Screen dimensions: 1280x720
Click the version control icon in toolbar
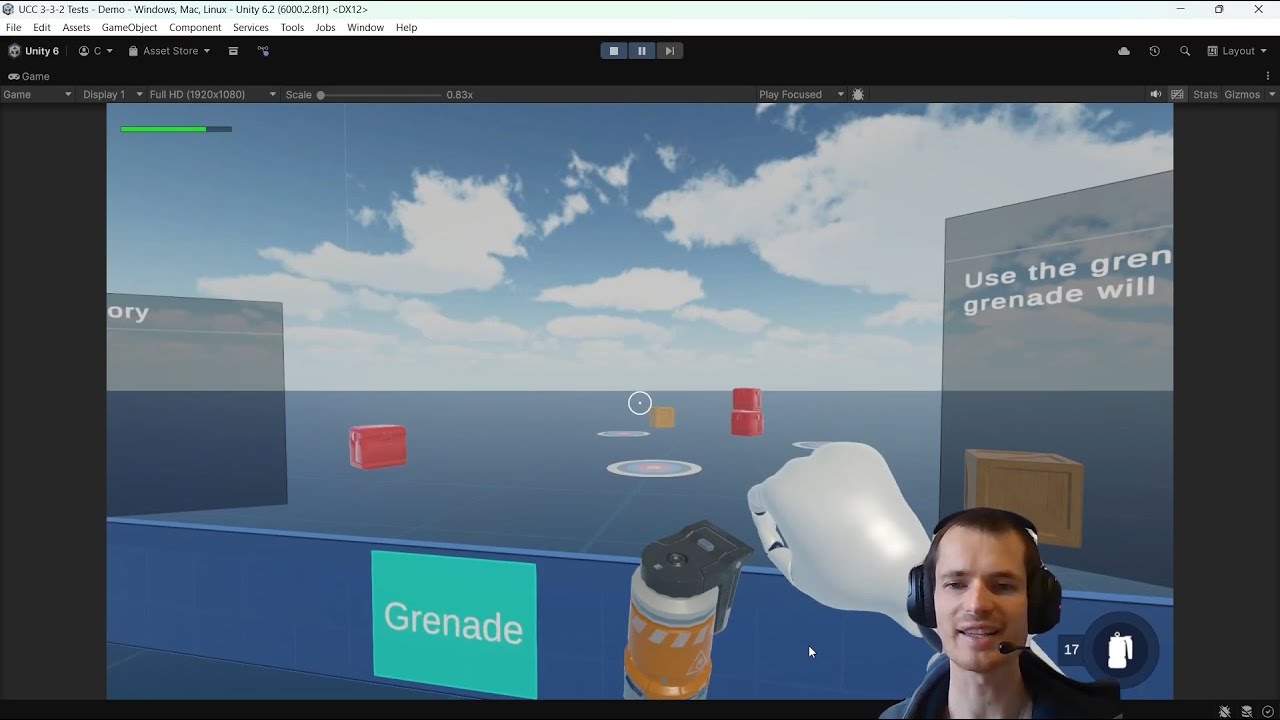pyautogui.click(x=263, y=51)
